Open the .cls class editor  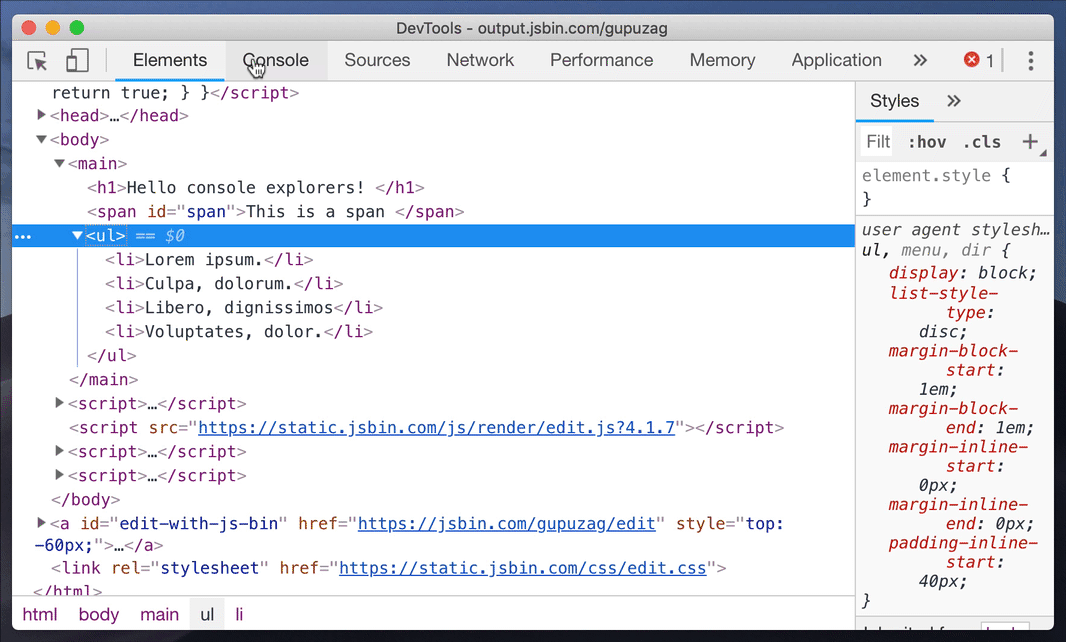982,142
